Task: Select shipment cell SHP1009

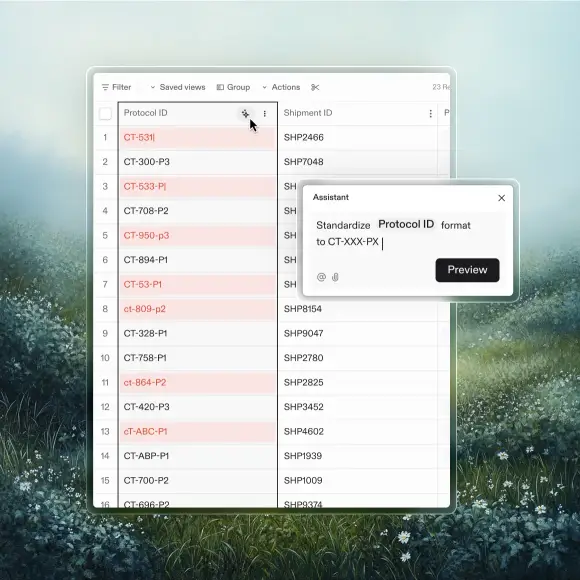Action: click(x=357, y=480)
